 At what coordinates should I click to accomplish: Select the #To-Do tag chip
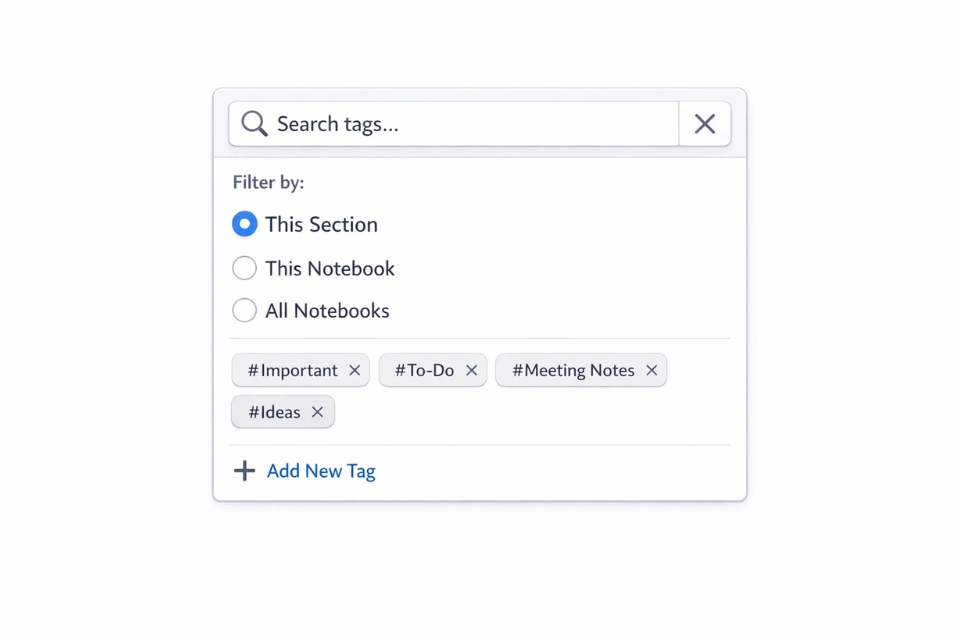coord(425,370)
